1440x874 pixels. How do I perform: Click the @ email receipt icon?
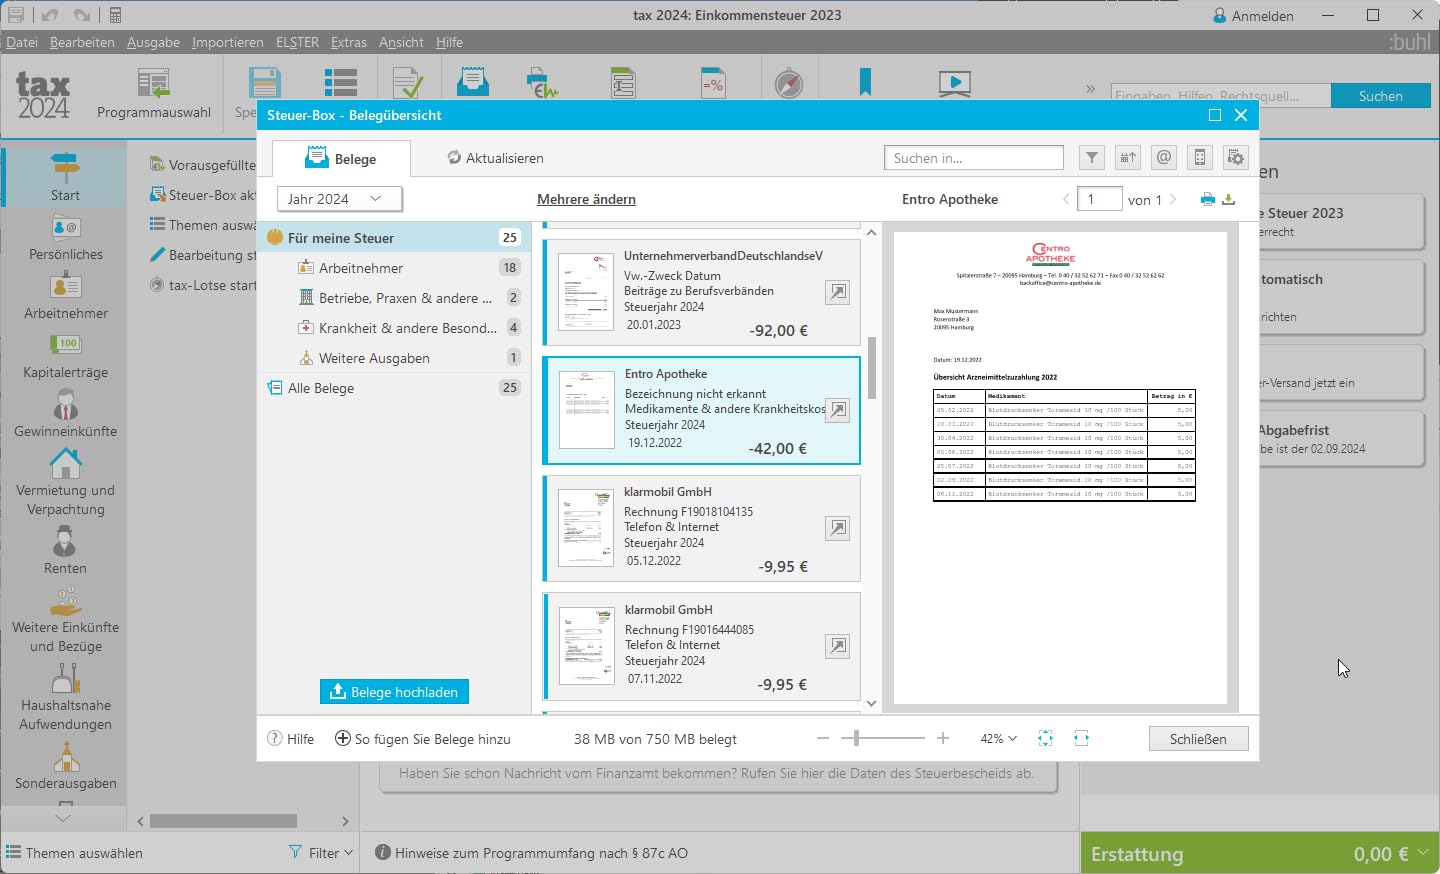pos(1164,157)
